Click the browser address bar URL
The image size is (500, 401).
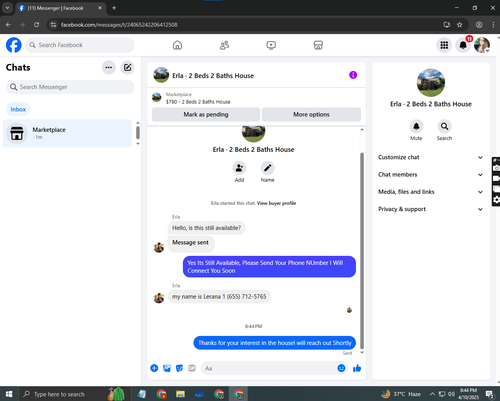point(119,25)
